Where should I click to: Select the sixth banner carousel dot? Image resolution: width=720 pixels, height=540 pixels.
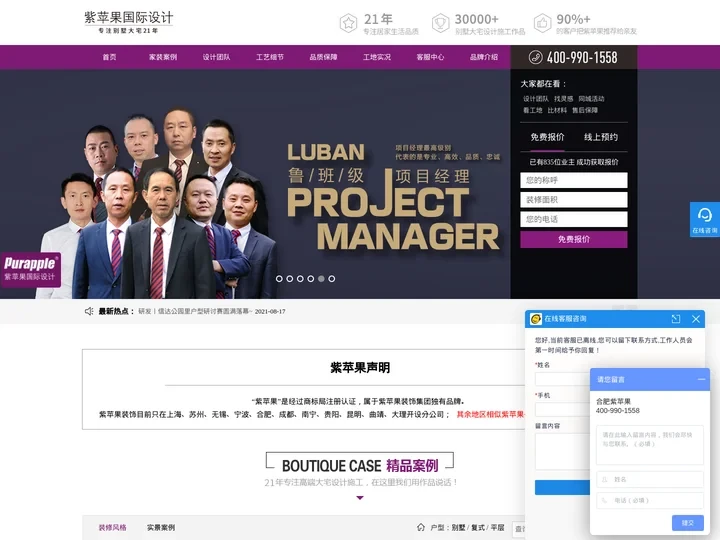(x=332, y=279)
